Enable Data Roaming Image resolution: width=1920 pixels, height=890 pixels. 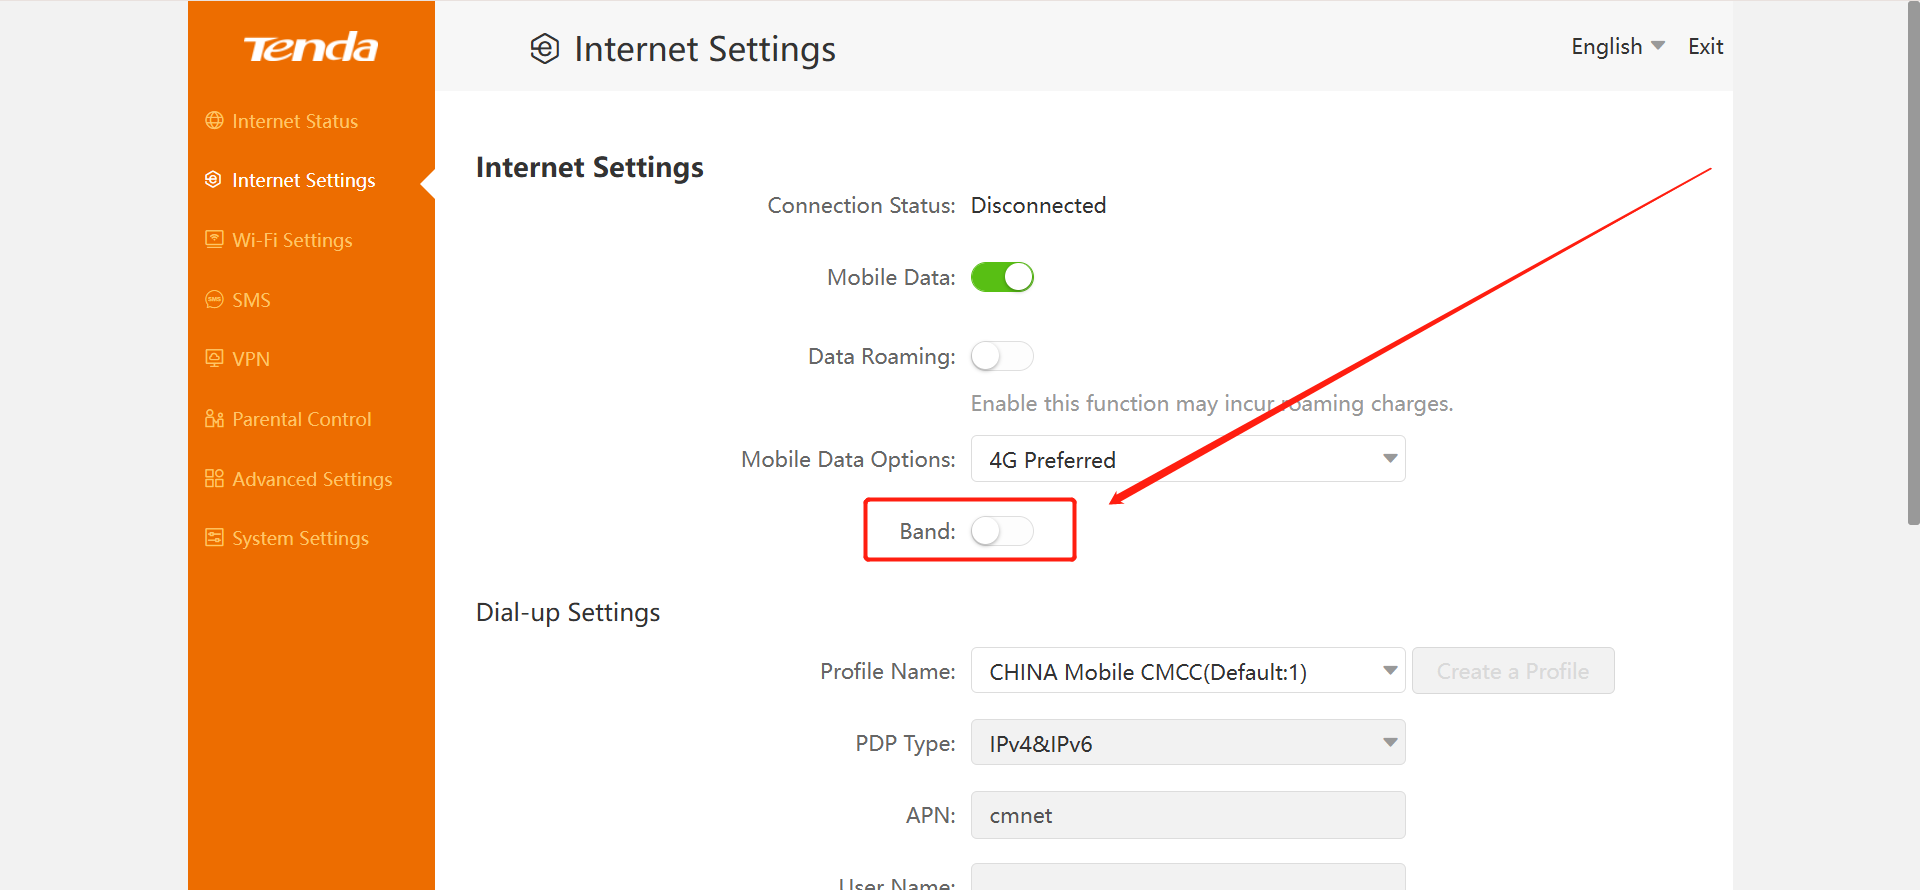(x=1002, y=356)
